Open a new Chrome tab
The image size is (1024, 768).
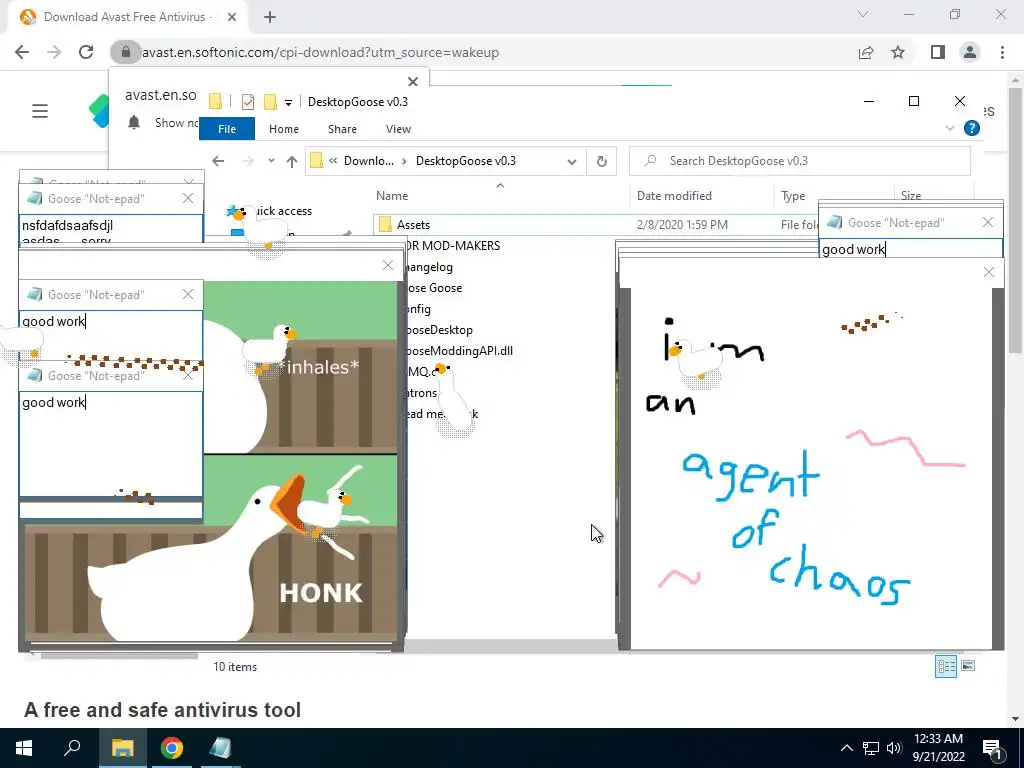pos(270,17)
